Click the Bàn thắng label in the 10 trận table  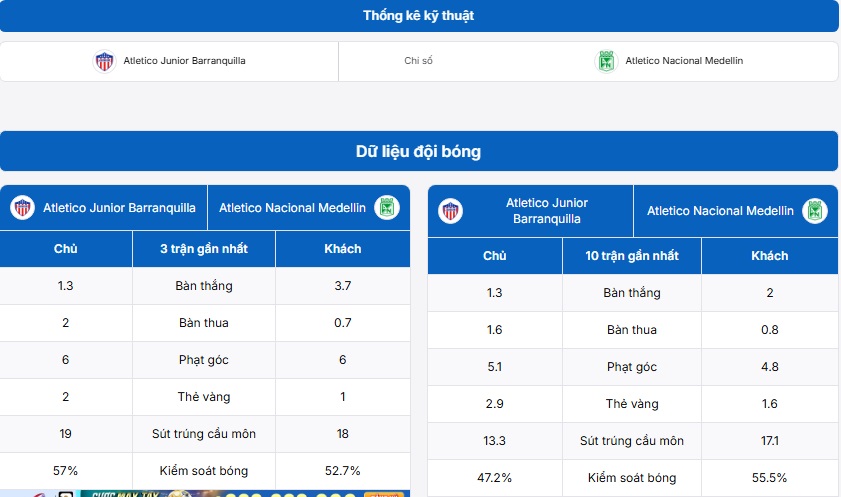click(632, 293)
